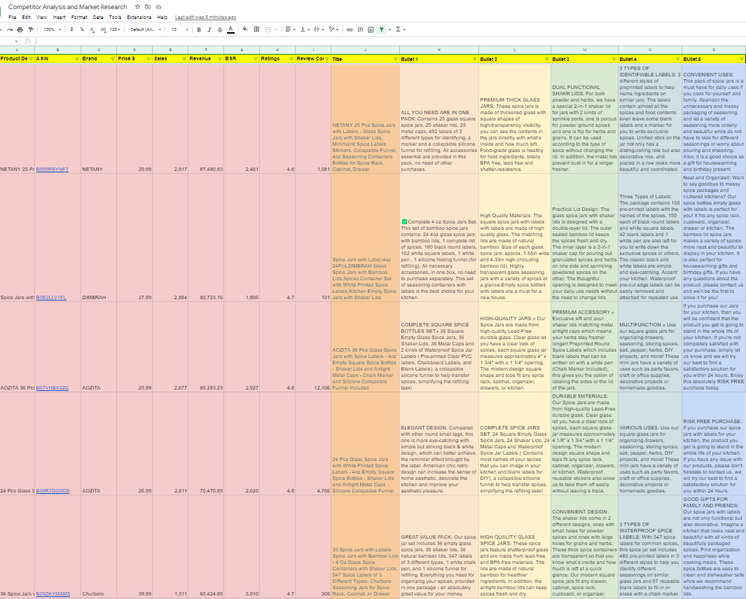Open the Help menu
Screen dimensions: 746x599
162,17
